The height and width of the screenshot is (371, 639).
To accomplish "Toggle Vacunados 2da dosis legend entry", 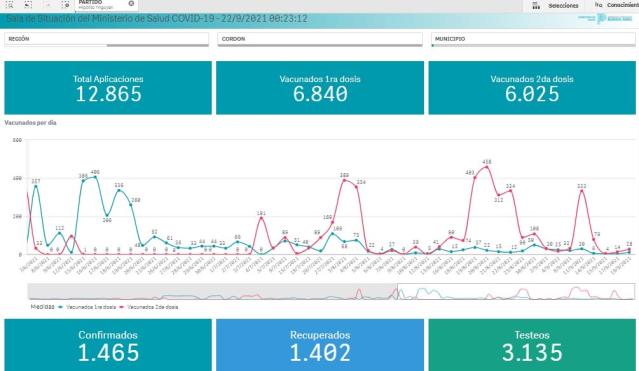I will click(149, 307).
